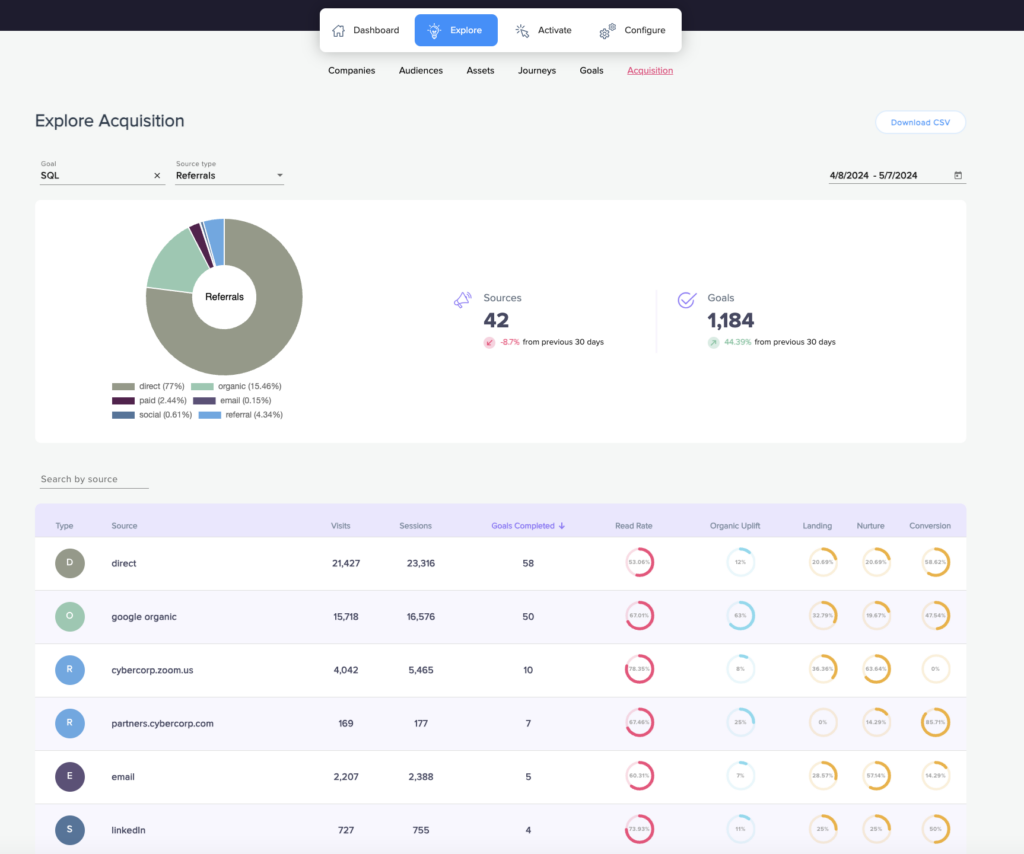Click the direct source D avatar
This screenshot has width=1024, height=854.
[x=70, y=563]
